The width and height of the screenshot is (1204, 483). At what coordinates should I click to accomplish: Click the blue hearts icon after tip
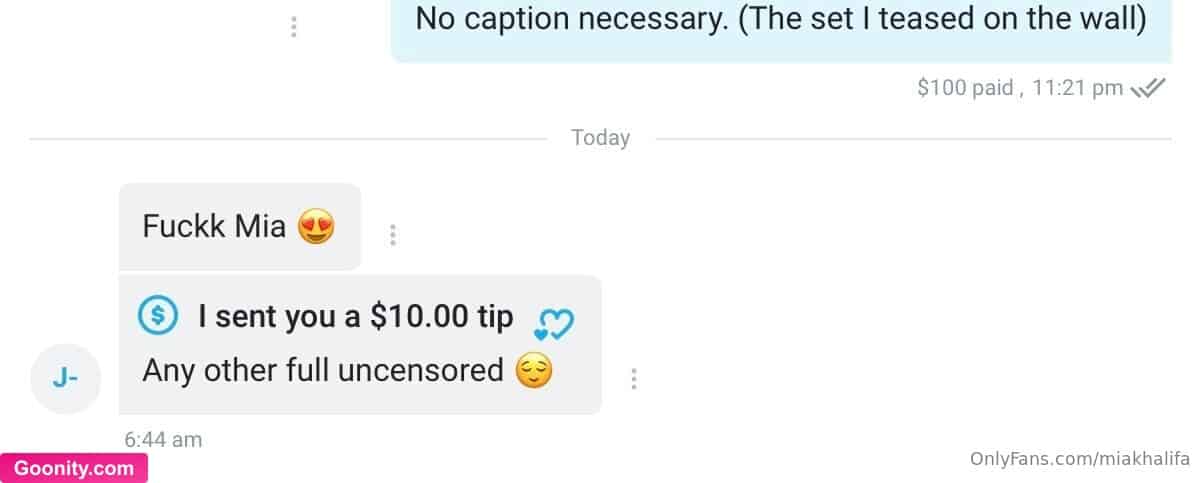pos(554,323)
